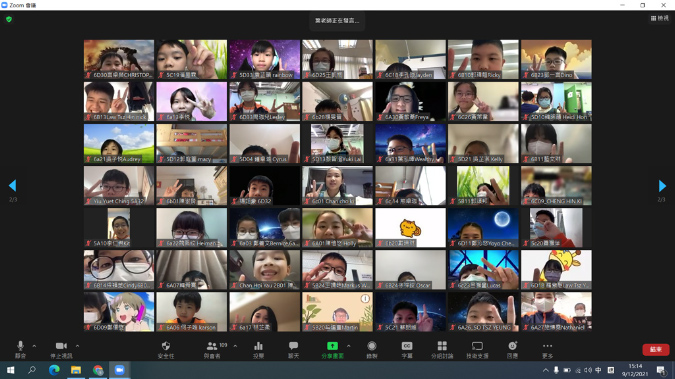
Task: Toggle meeting recording
Action: tap(372, 349)
